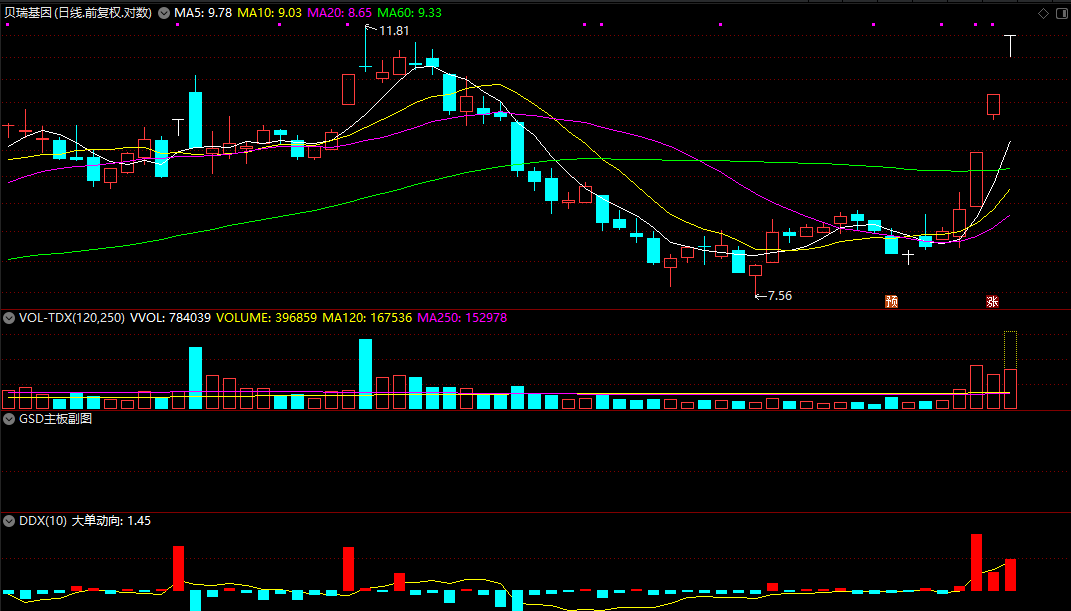Expand the GSD主板副图 dropdown arrow
The width and height of the screenshot is (1071, 611).
coord(9,419)
